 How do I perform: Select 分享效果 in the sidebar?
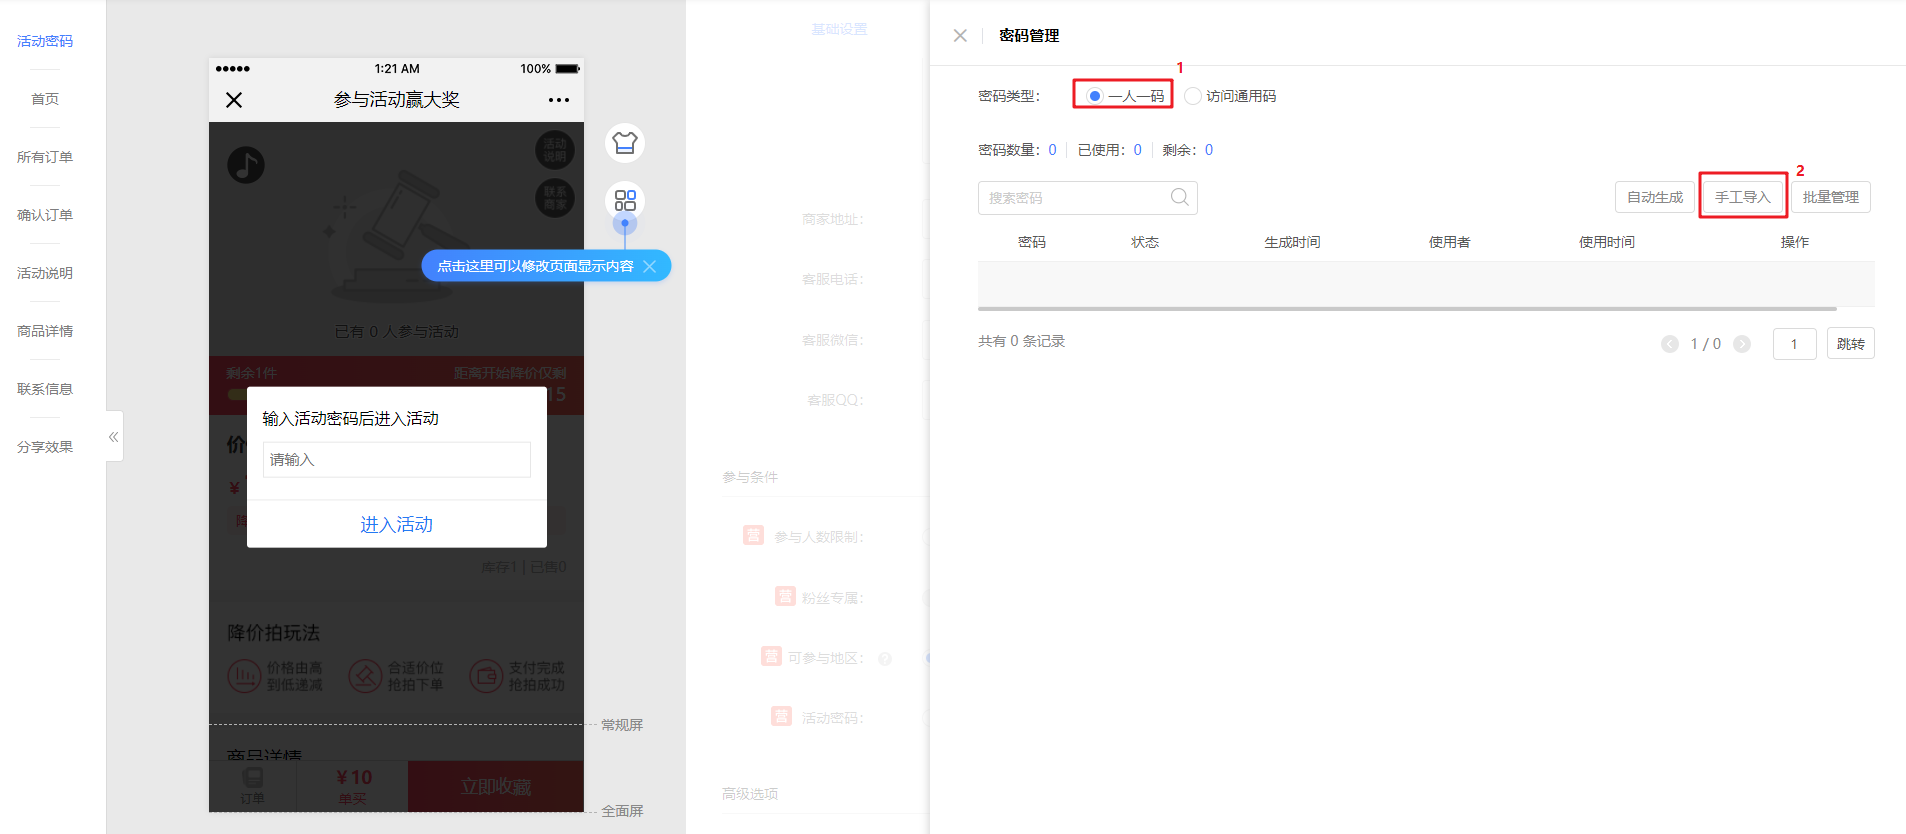click(x=45, y=447)
